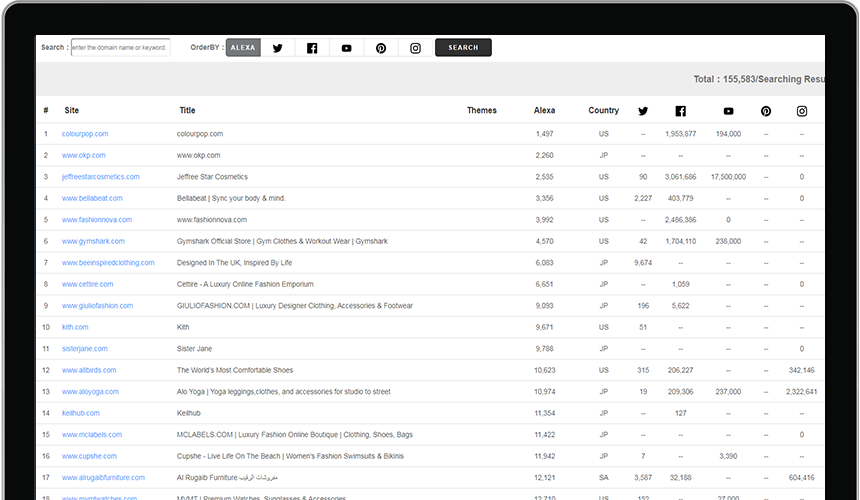
Task: Click the Alexa rank 10,974 cell
Action: [x=545, y=391]
